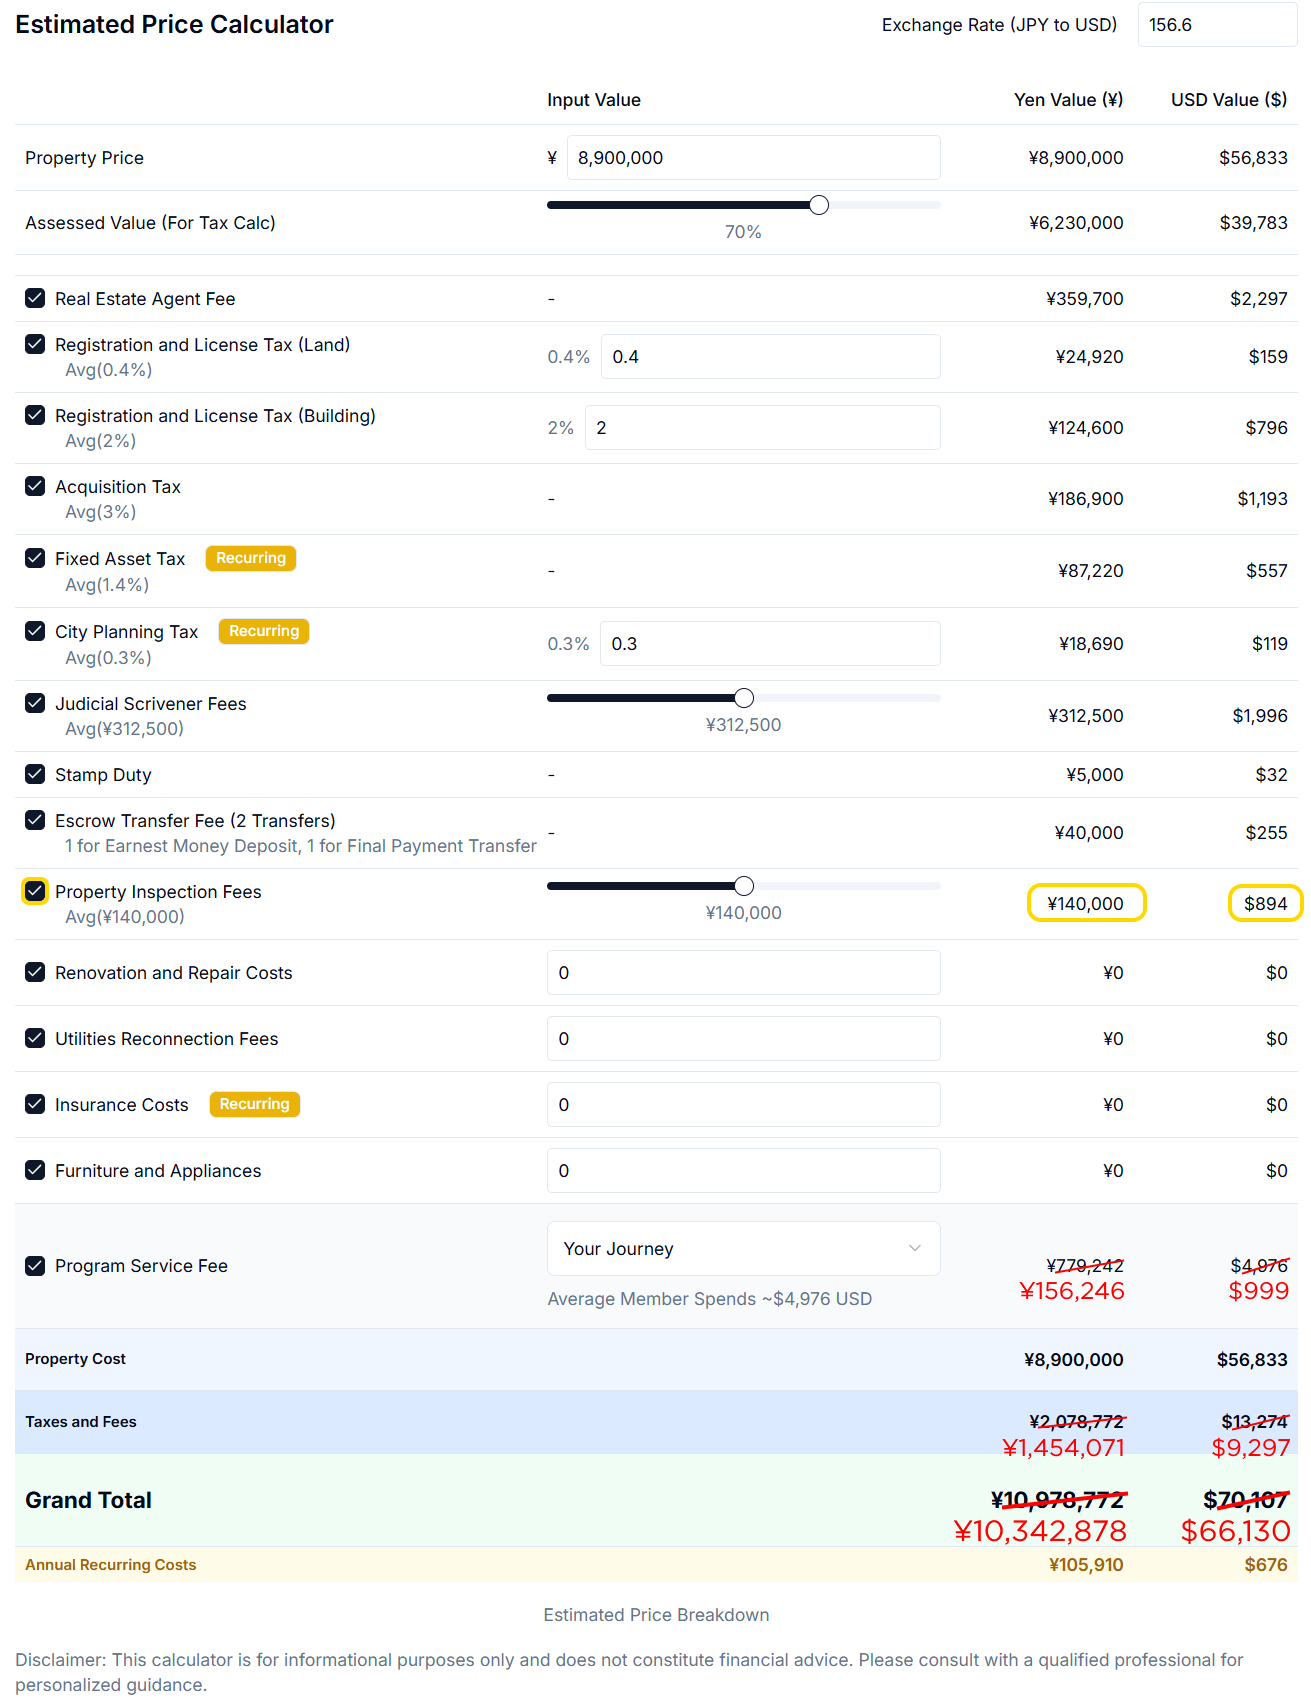Focus the Furniture and Appliances input field
The height and width of the screenshot is (1700, 1311).
click(743, 1171)
